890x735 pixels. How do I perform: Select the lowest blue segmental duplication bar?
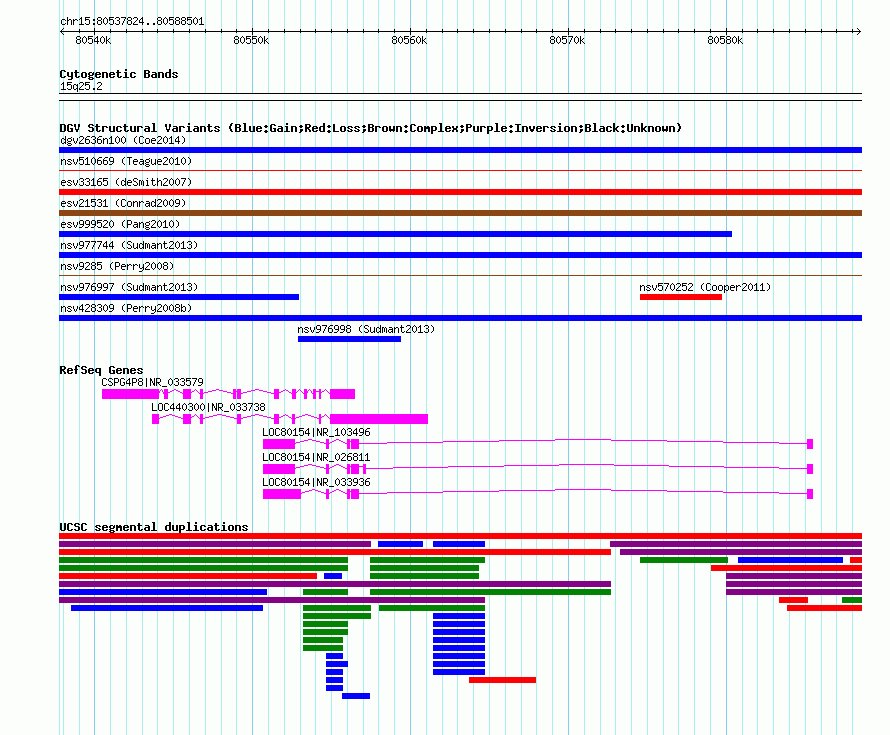click(x=356, y=696)
